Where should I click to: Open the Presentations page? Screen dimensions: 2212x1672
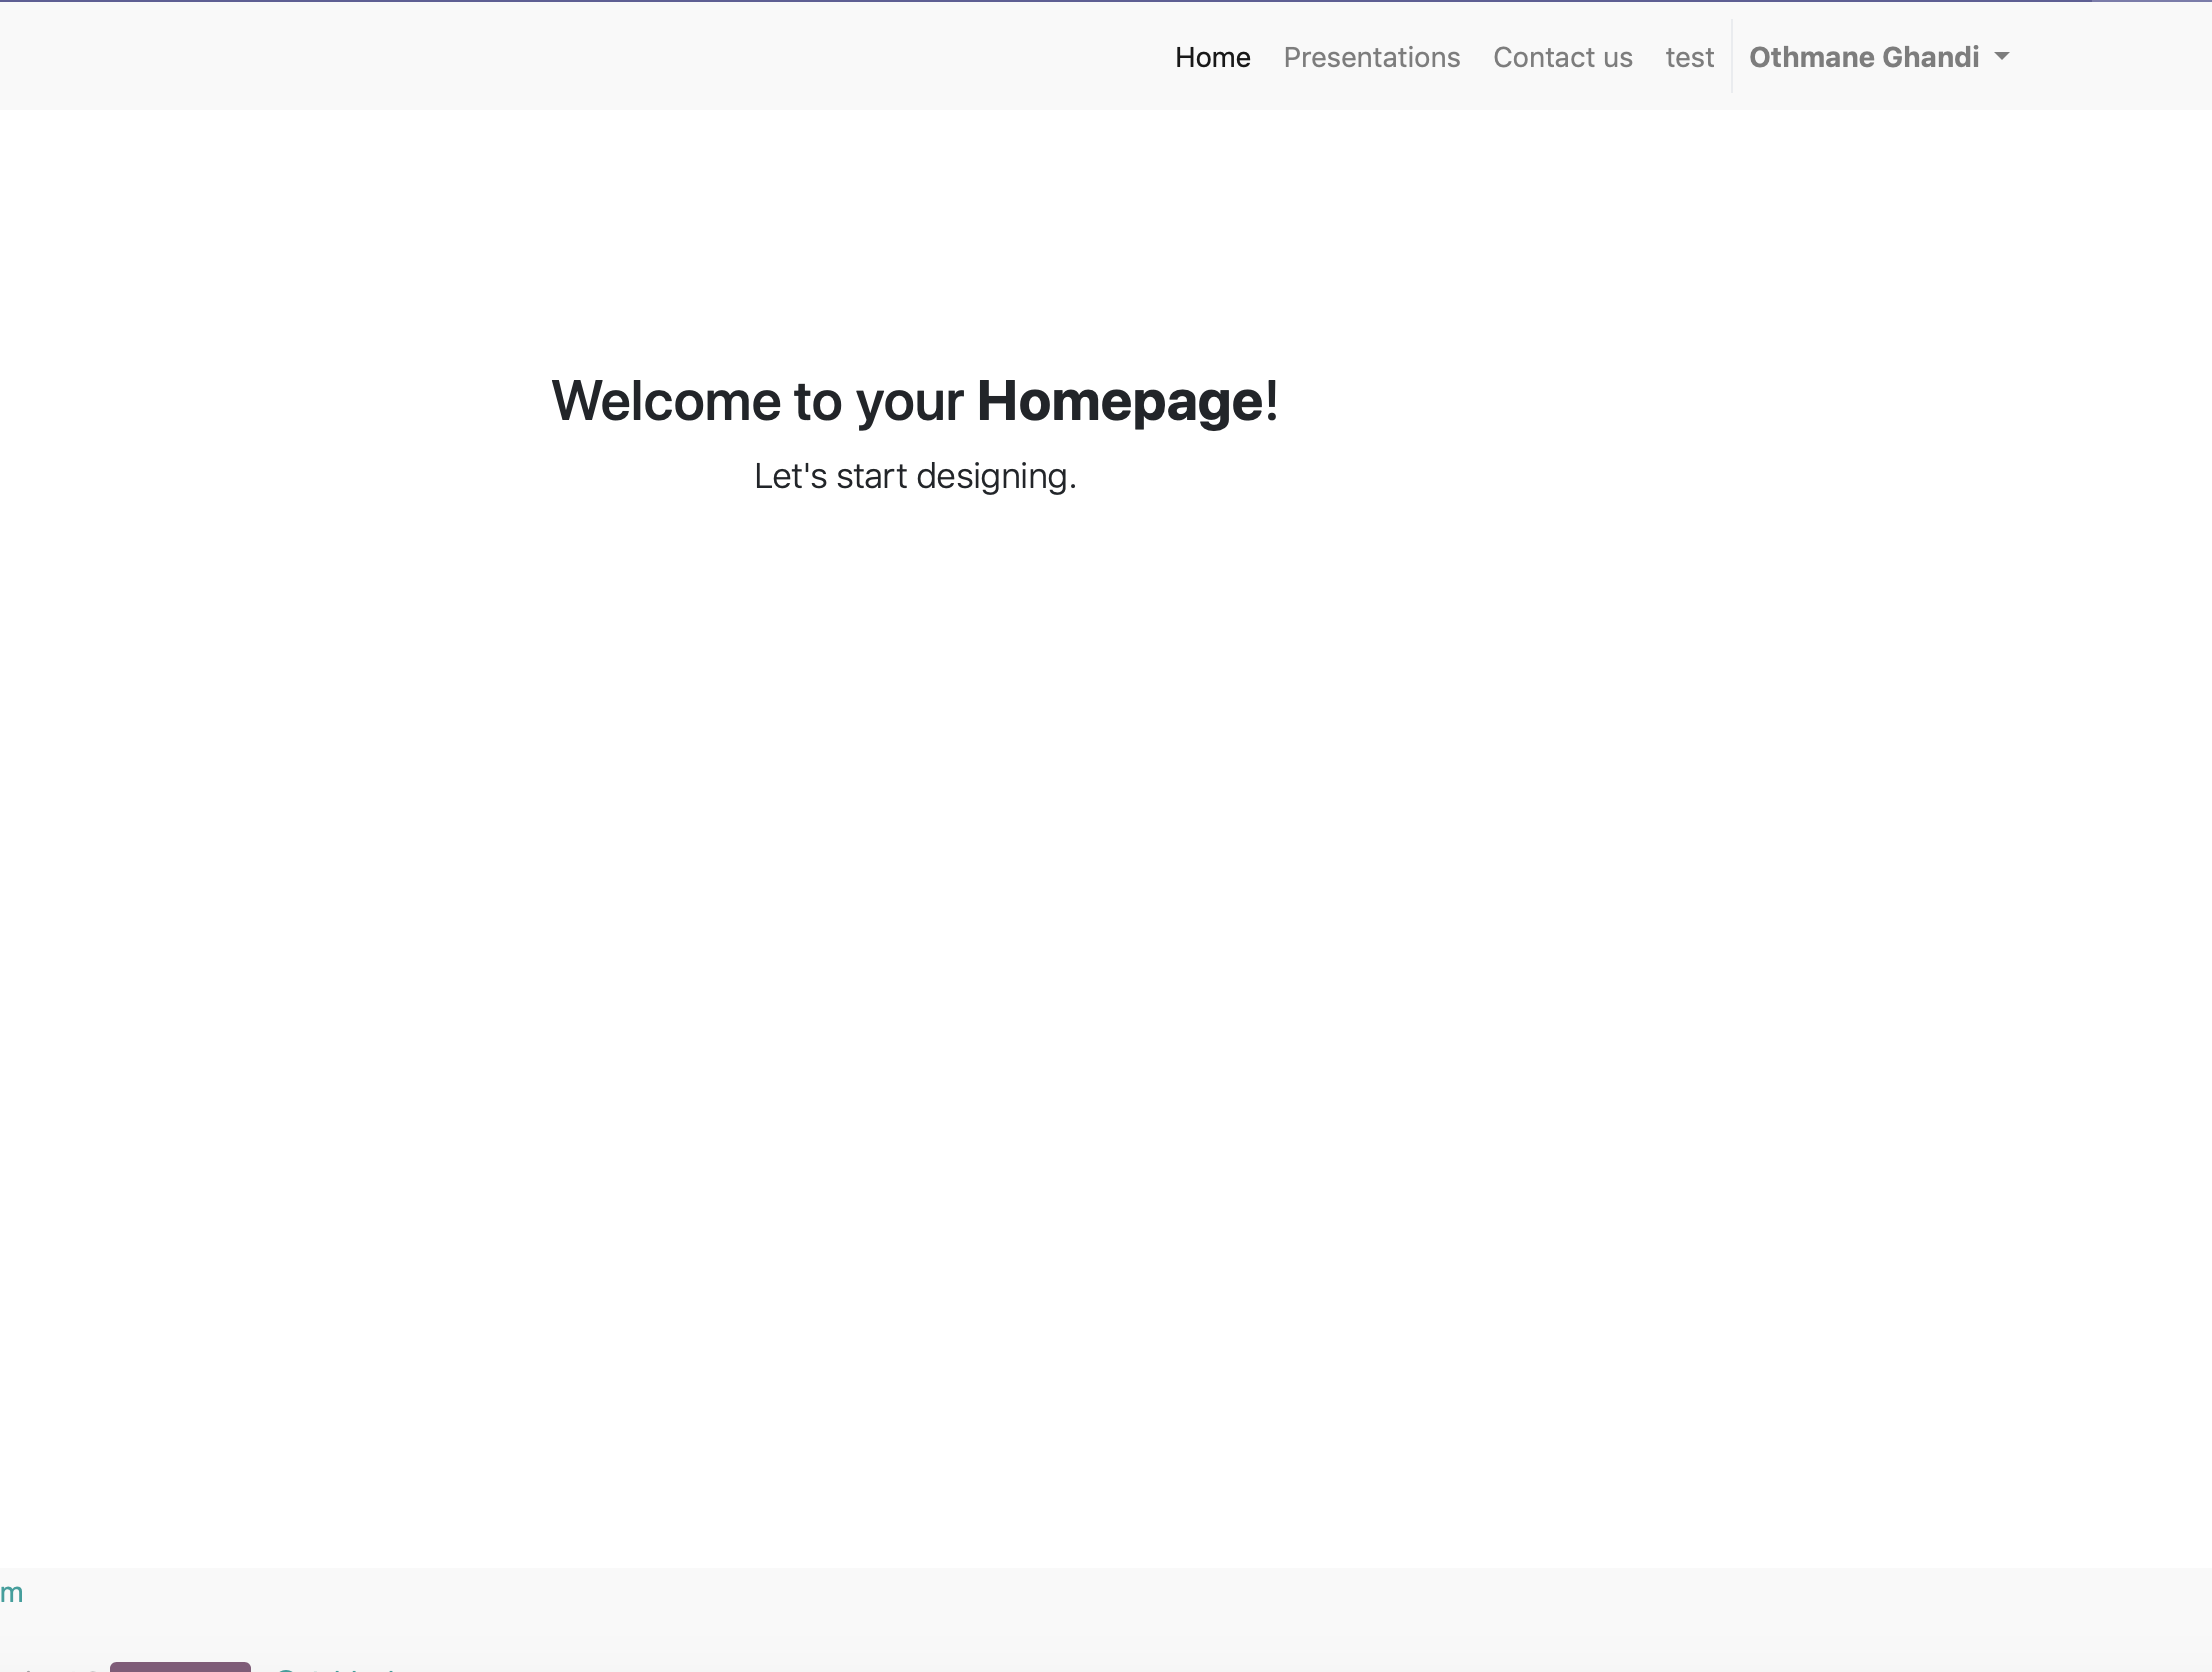pyautogui.click(x=1371, y=57)
